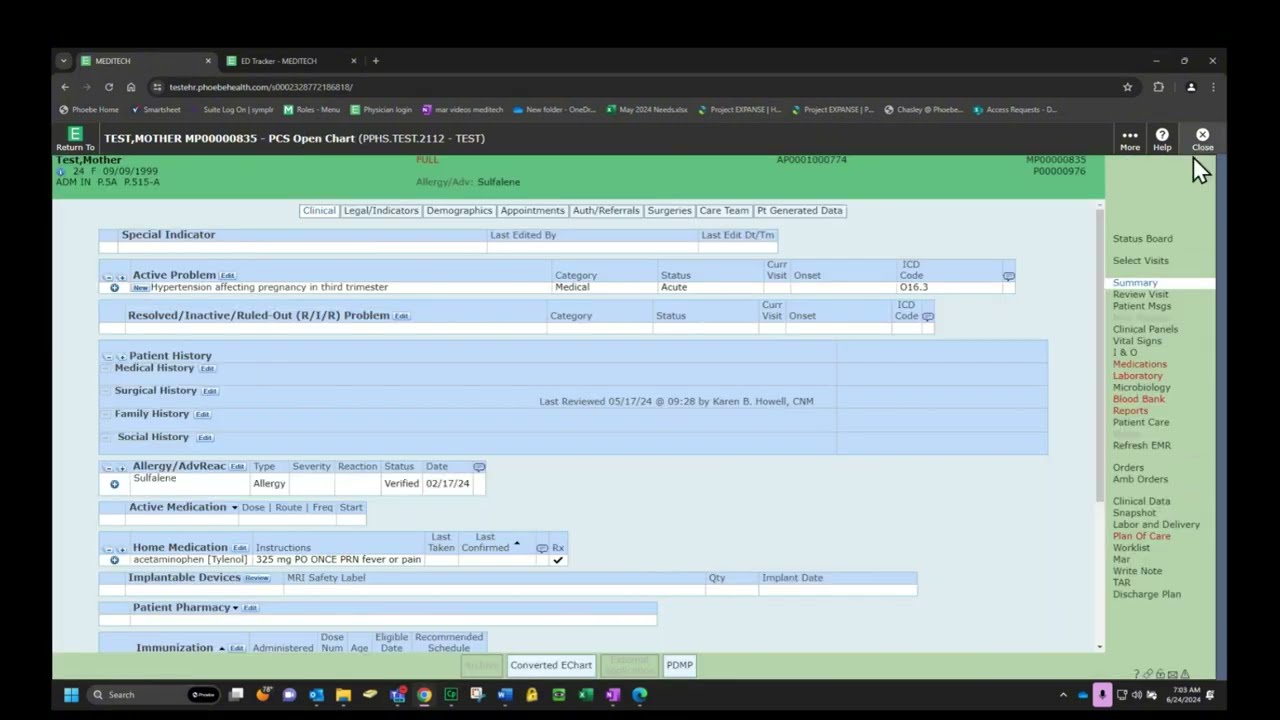Open a new browser tab
The width and height of the screenshot is (1280, 720).
(375, 61)
